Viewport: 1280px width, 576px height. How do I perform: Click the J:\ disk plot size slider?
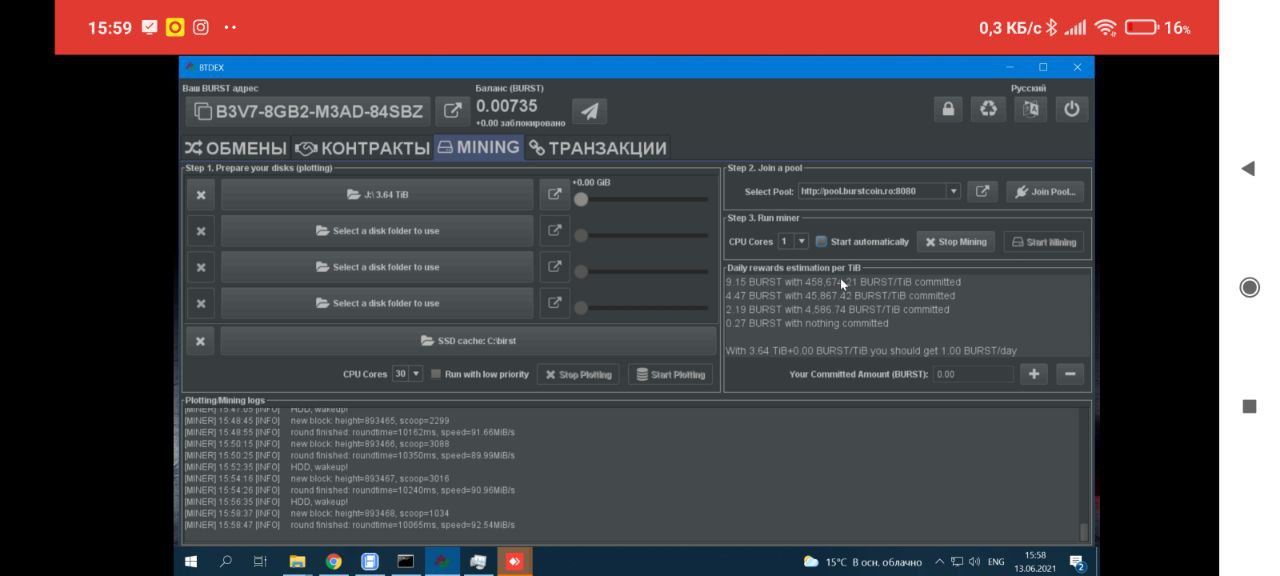click(640, 199)
